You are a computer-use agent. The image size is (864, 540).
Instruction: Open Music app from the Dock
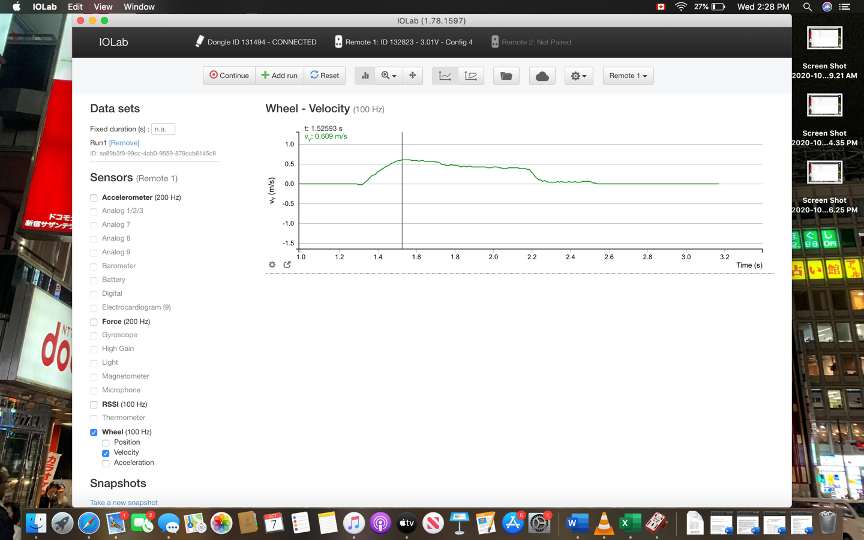tap(354, 523)
